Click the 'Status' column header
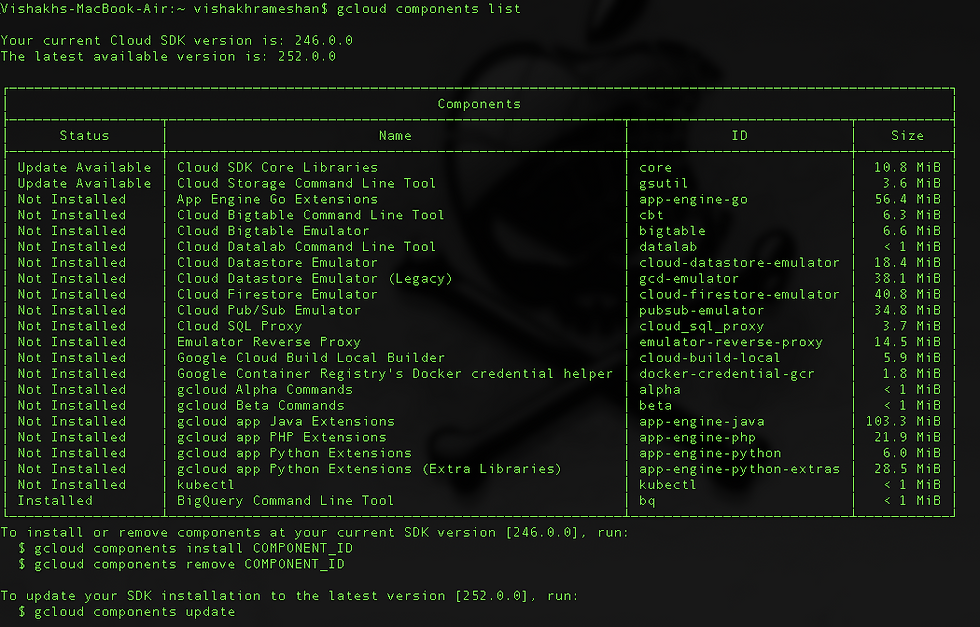980x627 pixels. point(84,136)
